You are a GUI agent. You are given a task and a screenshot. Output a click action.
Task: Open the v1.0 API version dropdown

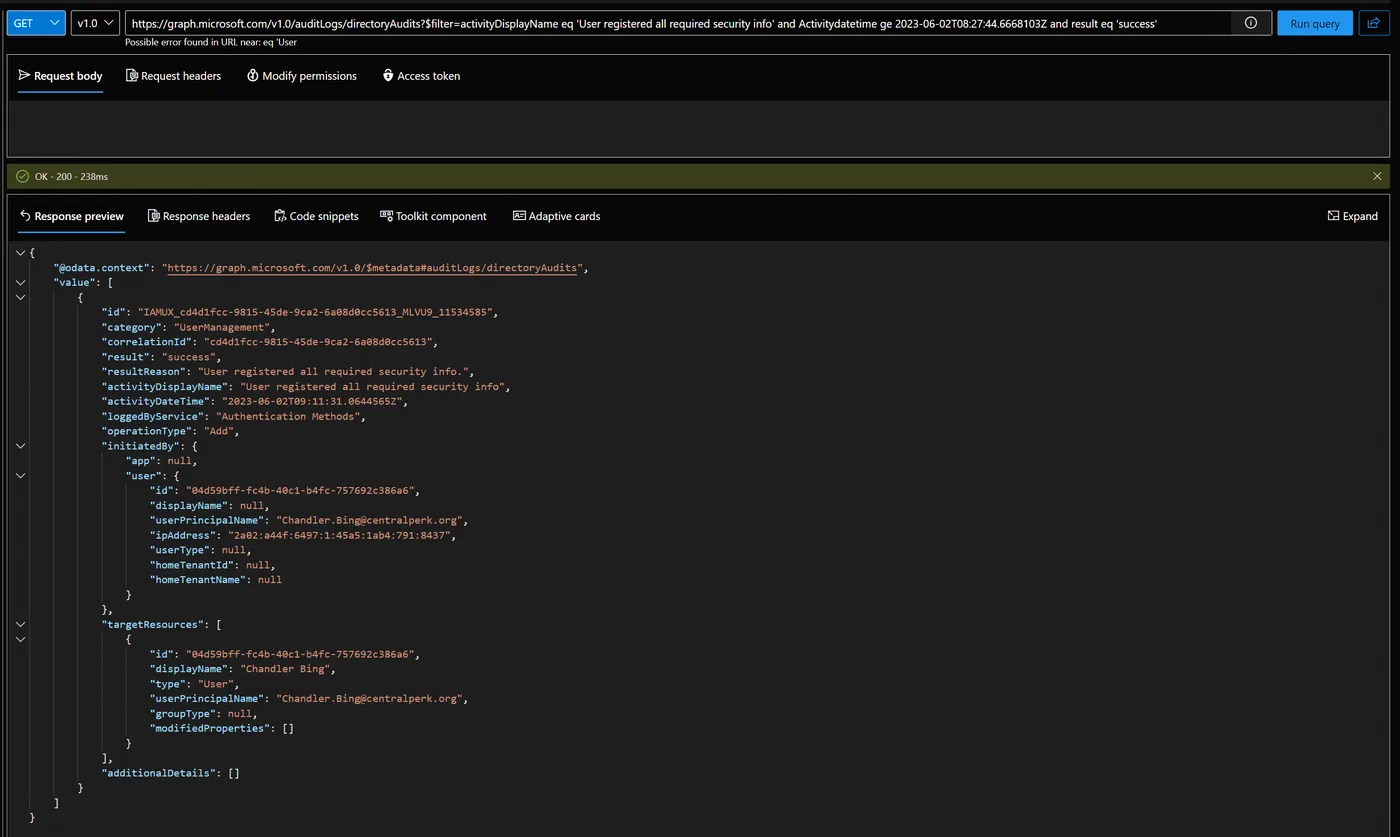[95, 23]
